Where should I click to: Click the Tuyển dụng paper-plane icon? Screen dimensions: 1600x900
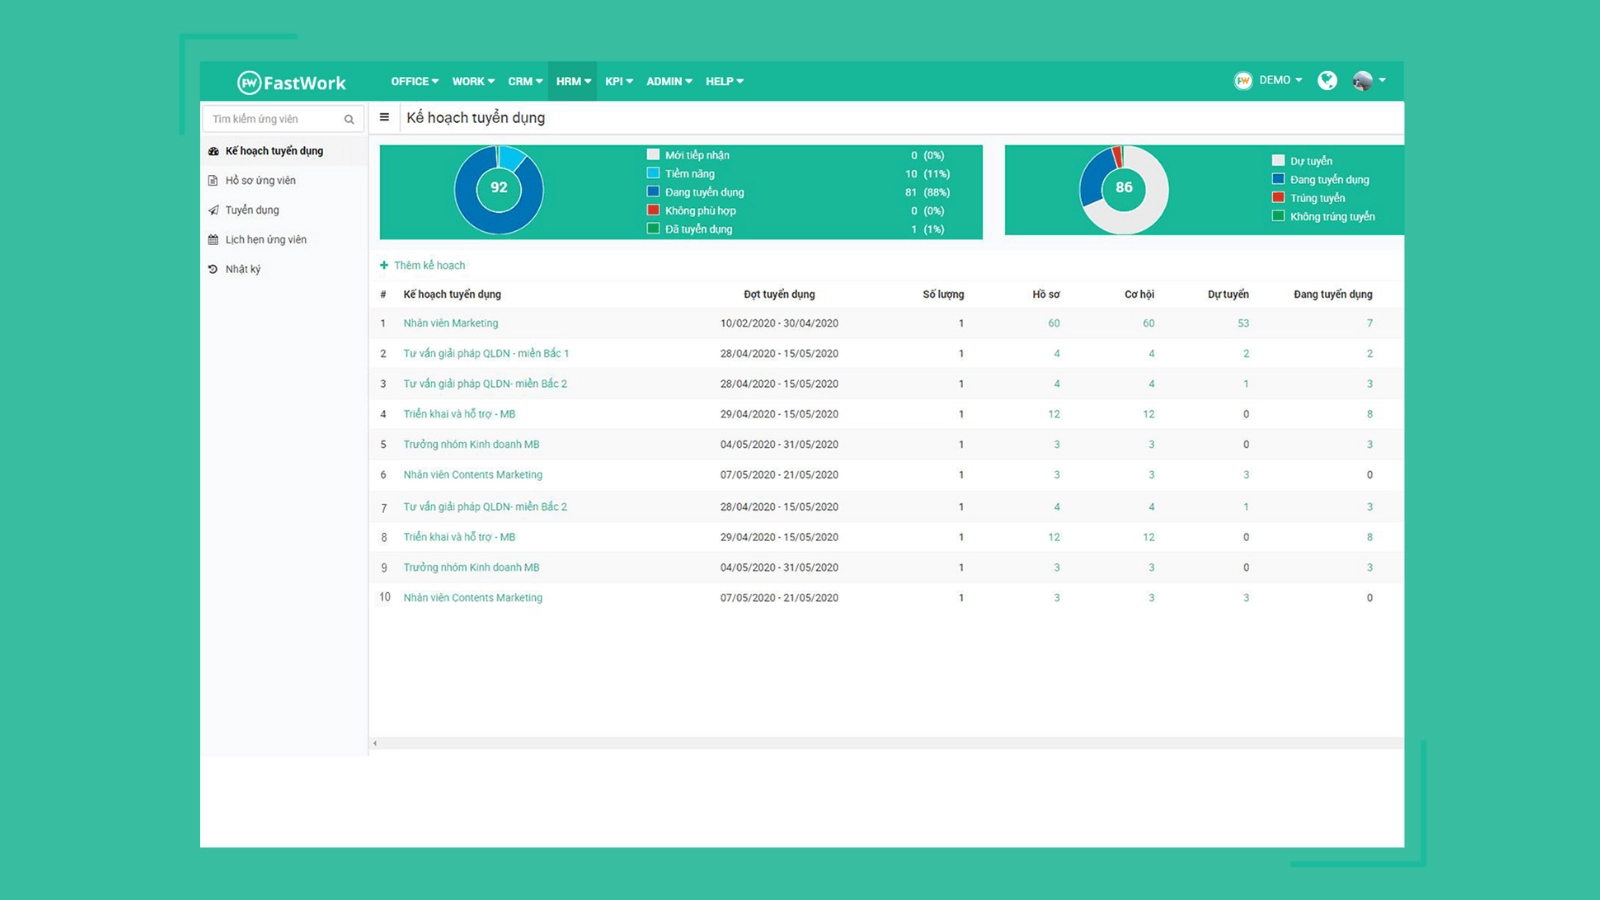[213, 210]
